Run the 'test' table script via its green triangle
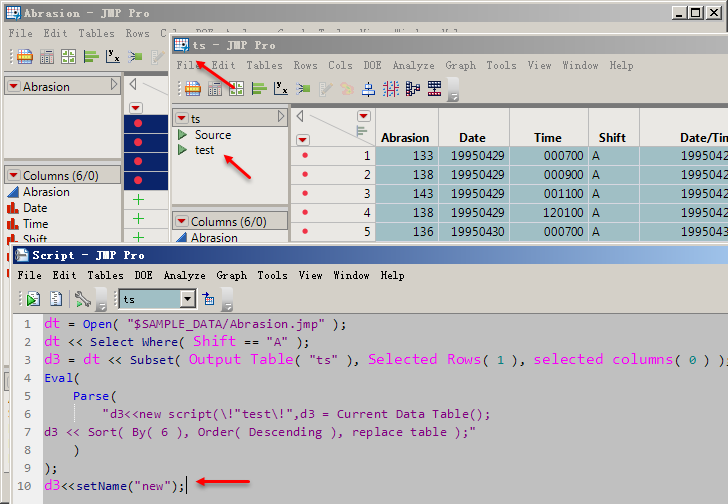728x504 pixels. (x=182, y=150)
